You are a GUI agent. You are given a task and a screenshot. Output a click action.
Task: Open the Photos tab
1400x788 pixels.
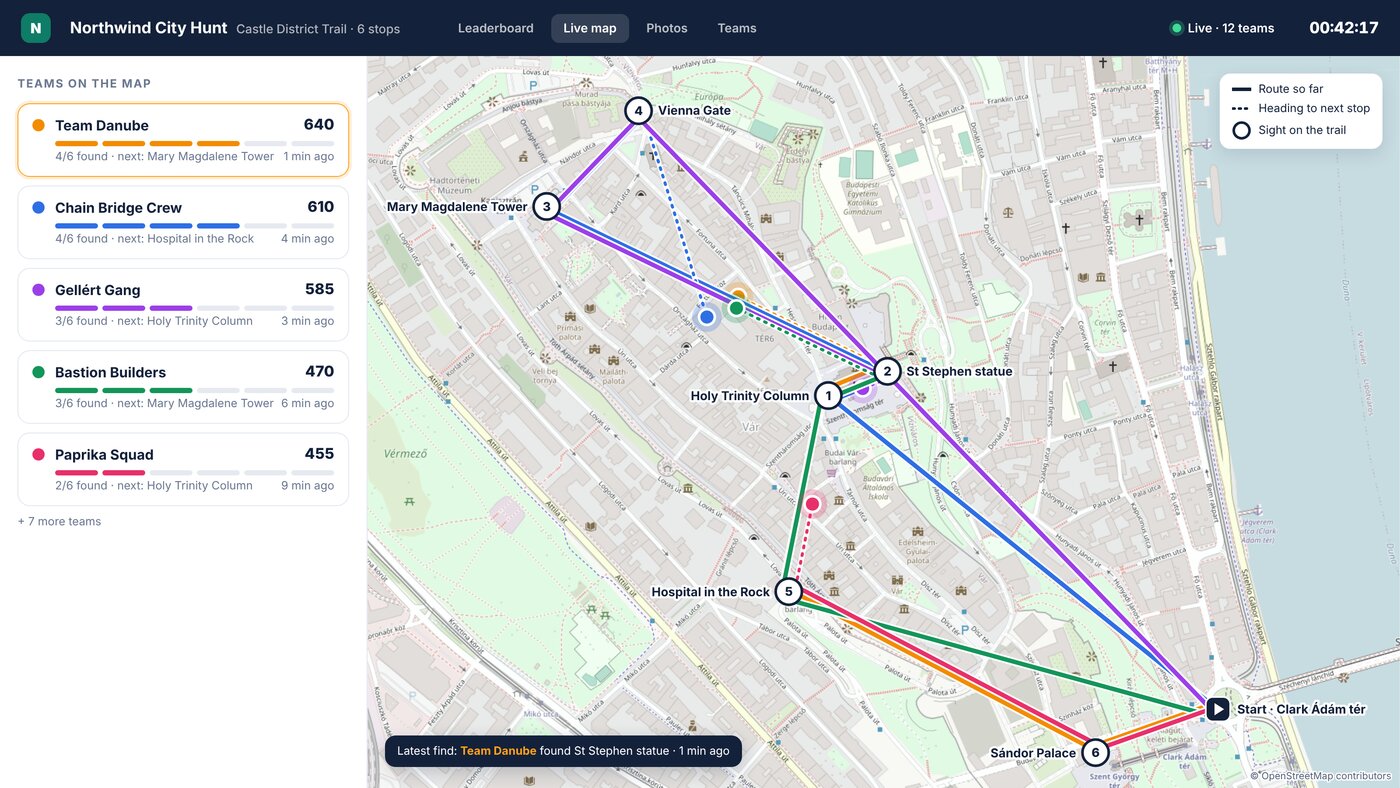(667, 28)
